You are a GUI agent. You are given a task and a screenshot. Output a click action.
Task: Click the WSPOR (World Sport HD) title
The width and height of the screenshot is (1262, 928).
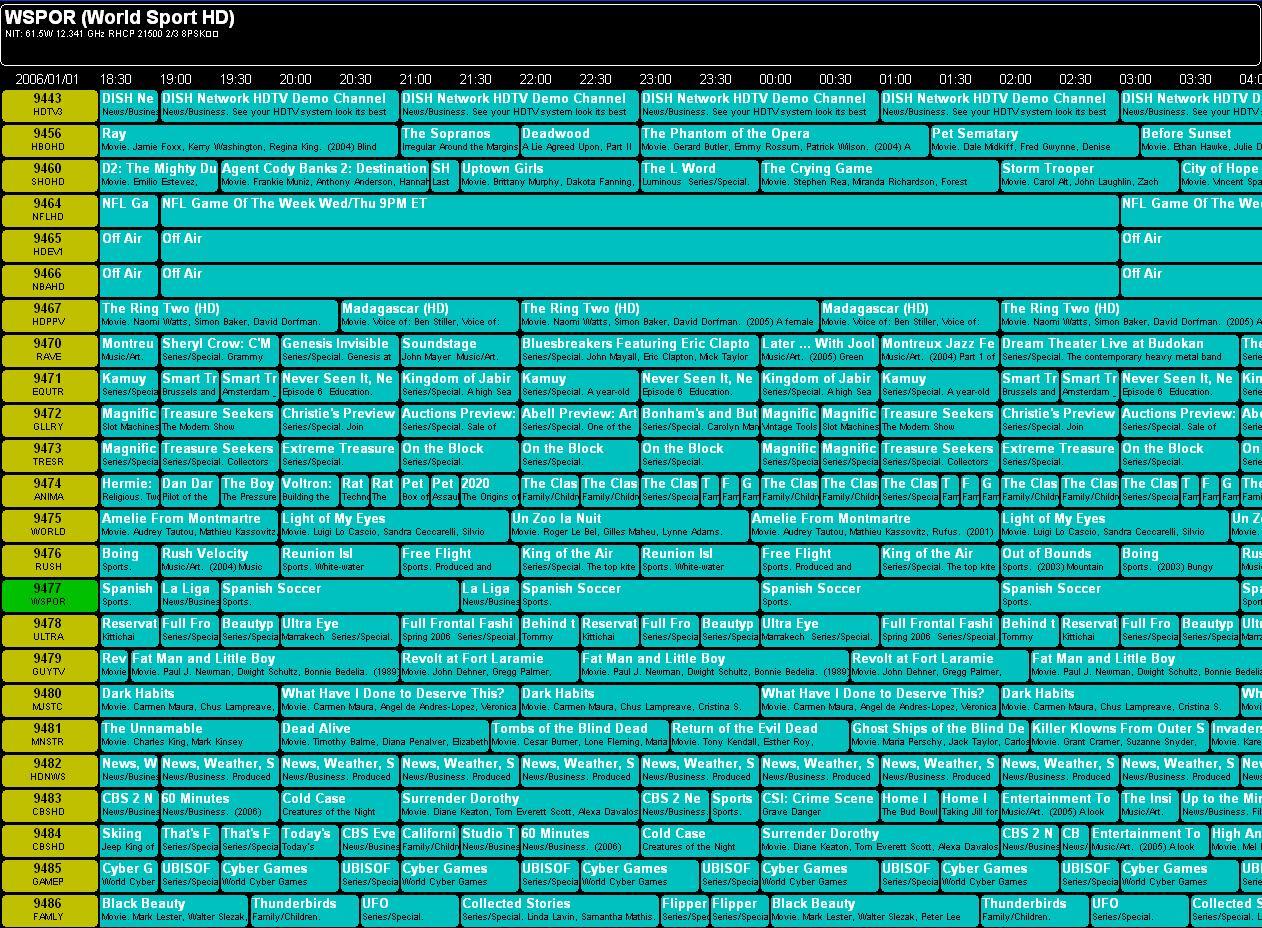119,17
